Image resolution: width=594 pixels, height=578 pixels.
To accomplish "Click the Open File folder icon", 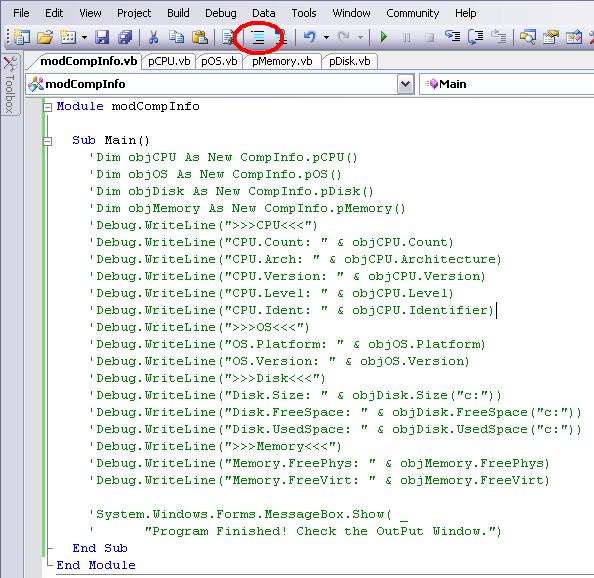I will coord(45,37).
